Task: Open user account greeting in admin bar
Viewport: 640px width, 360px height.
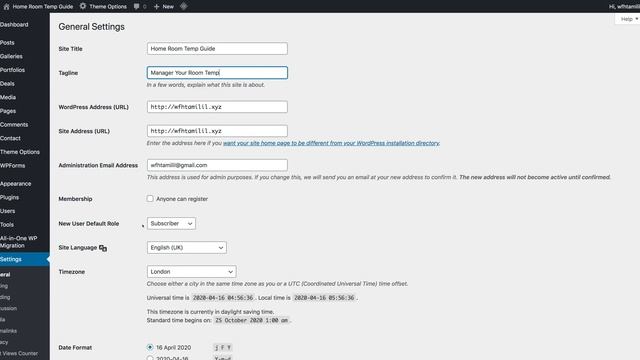Action: point(624,7)
